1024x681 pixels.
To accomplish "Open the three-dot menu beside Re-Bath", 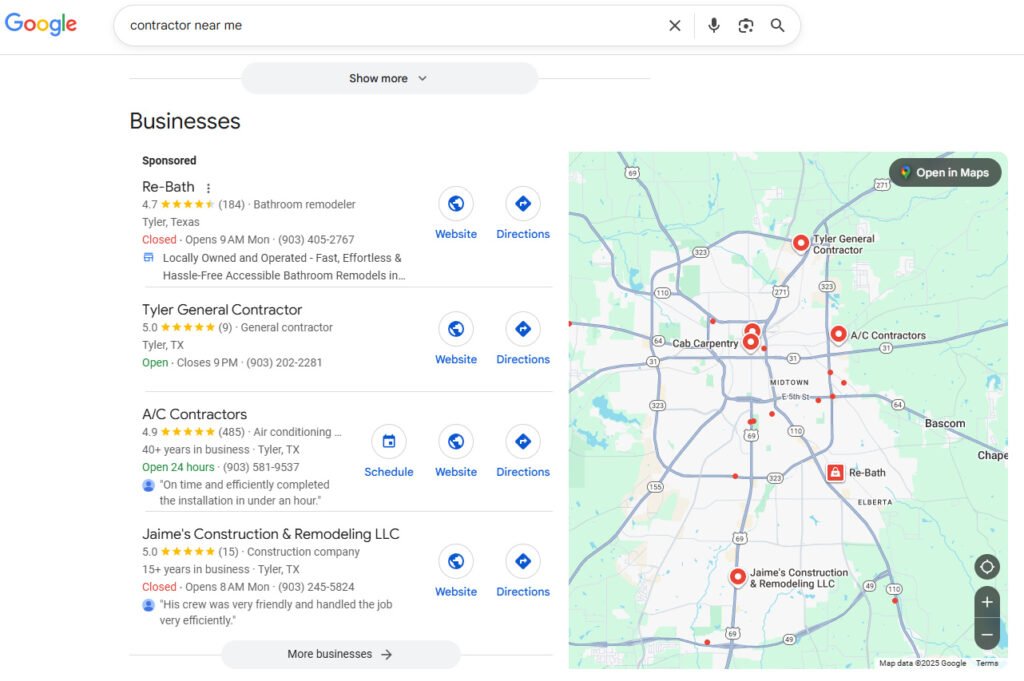I will 208,187.
